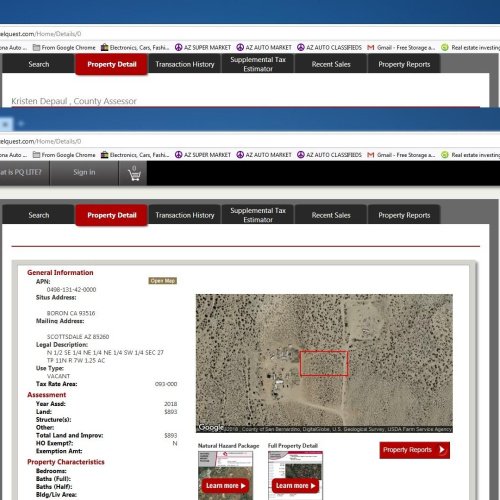Open the shopping cart icon
This screenshot has width=500, height=500.
134,173
